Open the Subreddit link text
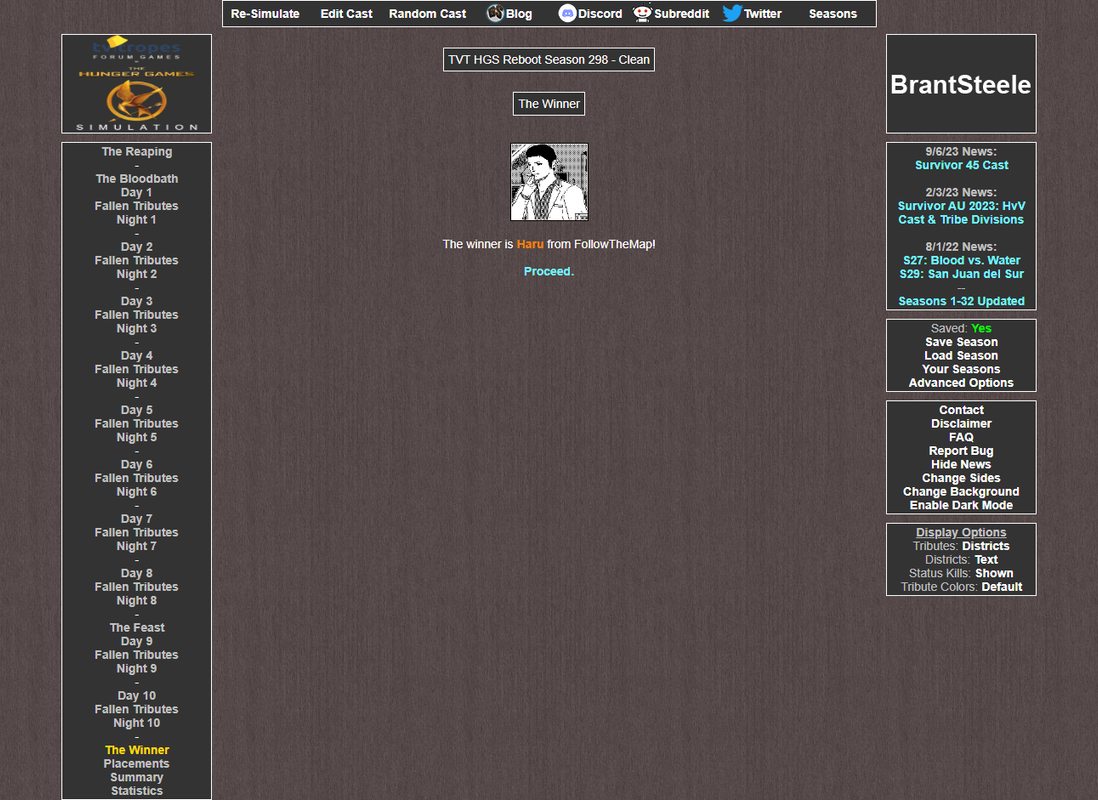Viewport: 1098px width, 800px height. pyautogui.click(x=681, y=14)
